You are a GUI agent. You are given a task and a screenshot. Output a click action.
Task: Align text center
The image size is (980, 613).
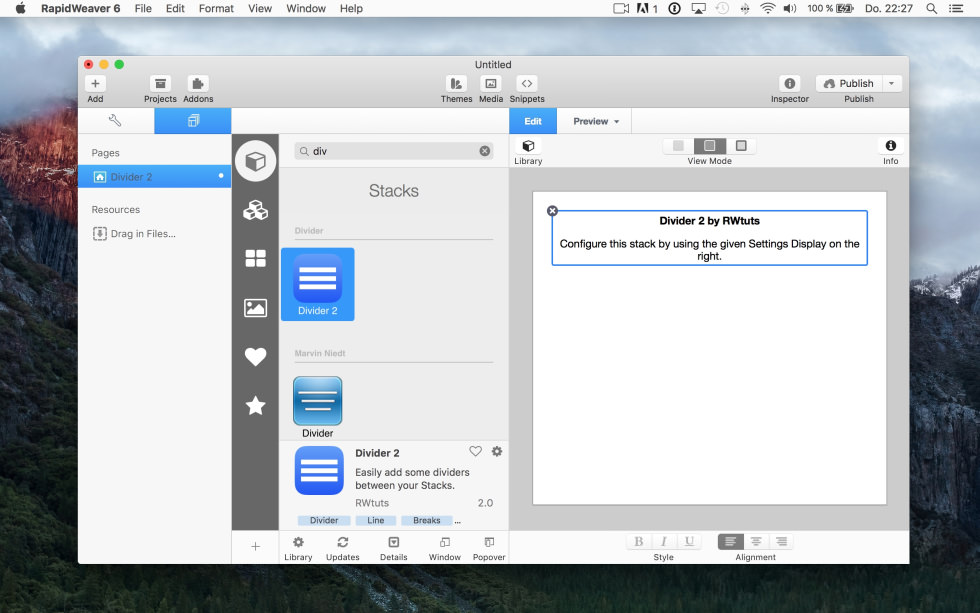[x=756, y=541]
